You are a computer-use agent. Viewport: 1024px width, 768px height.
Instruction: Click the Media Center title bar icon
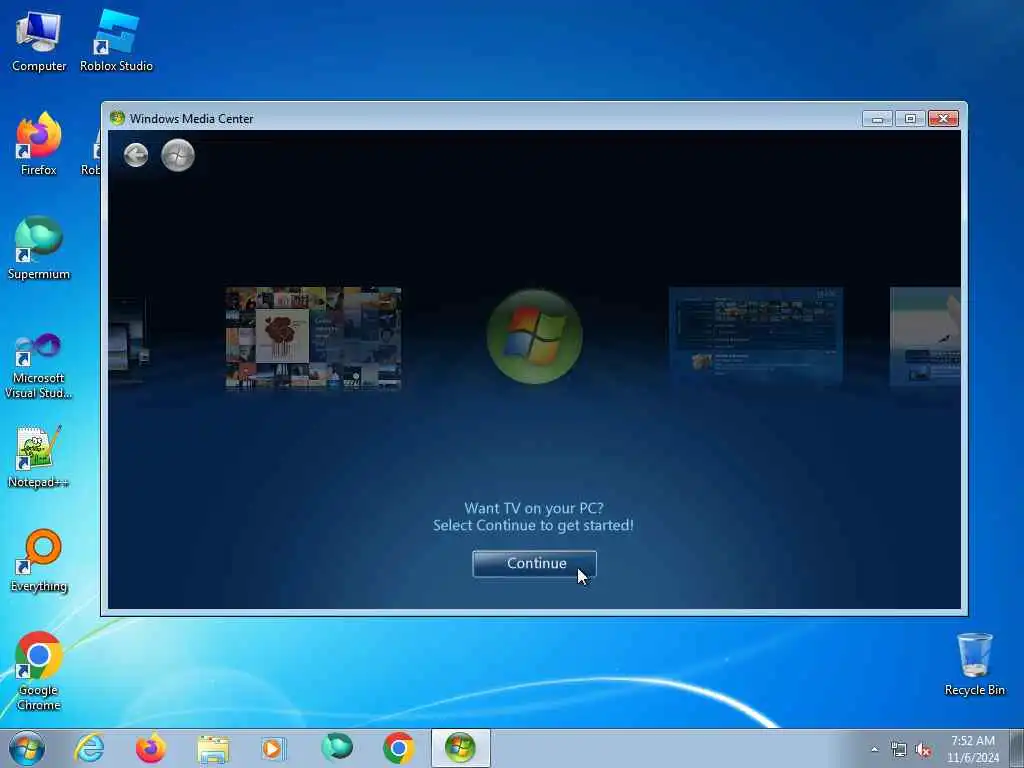(x=118, y=118)
